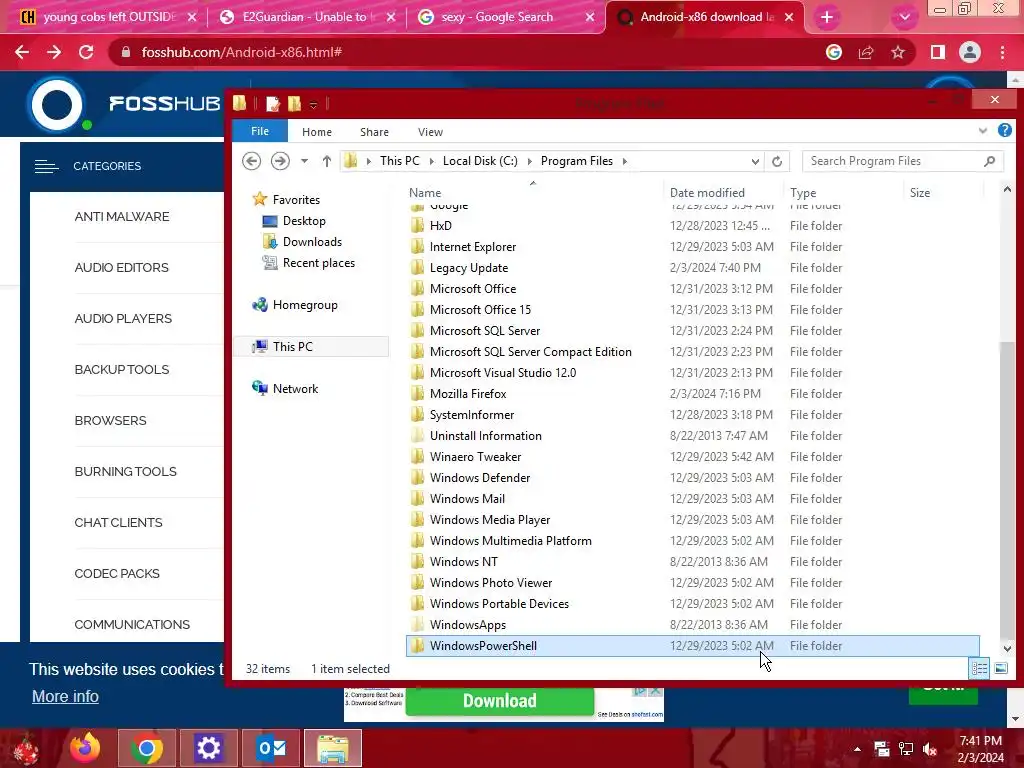The height and width of the screenshot is (768, 1024).
Task: Customize Quick Access Toolbar dropdown
Action: tap(313, 104)
